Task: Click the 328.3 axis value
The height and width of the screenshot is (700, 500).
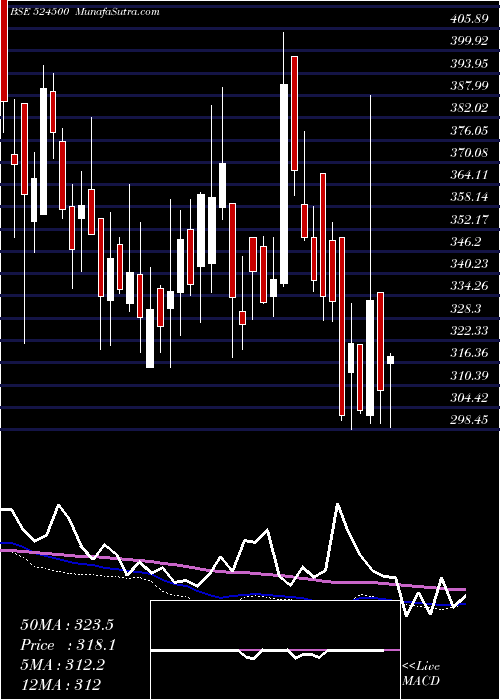Action: tap(466, 308)
